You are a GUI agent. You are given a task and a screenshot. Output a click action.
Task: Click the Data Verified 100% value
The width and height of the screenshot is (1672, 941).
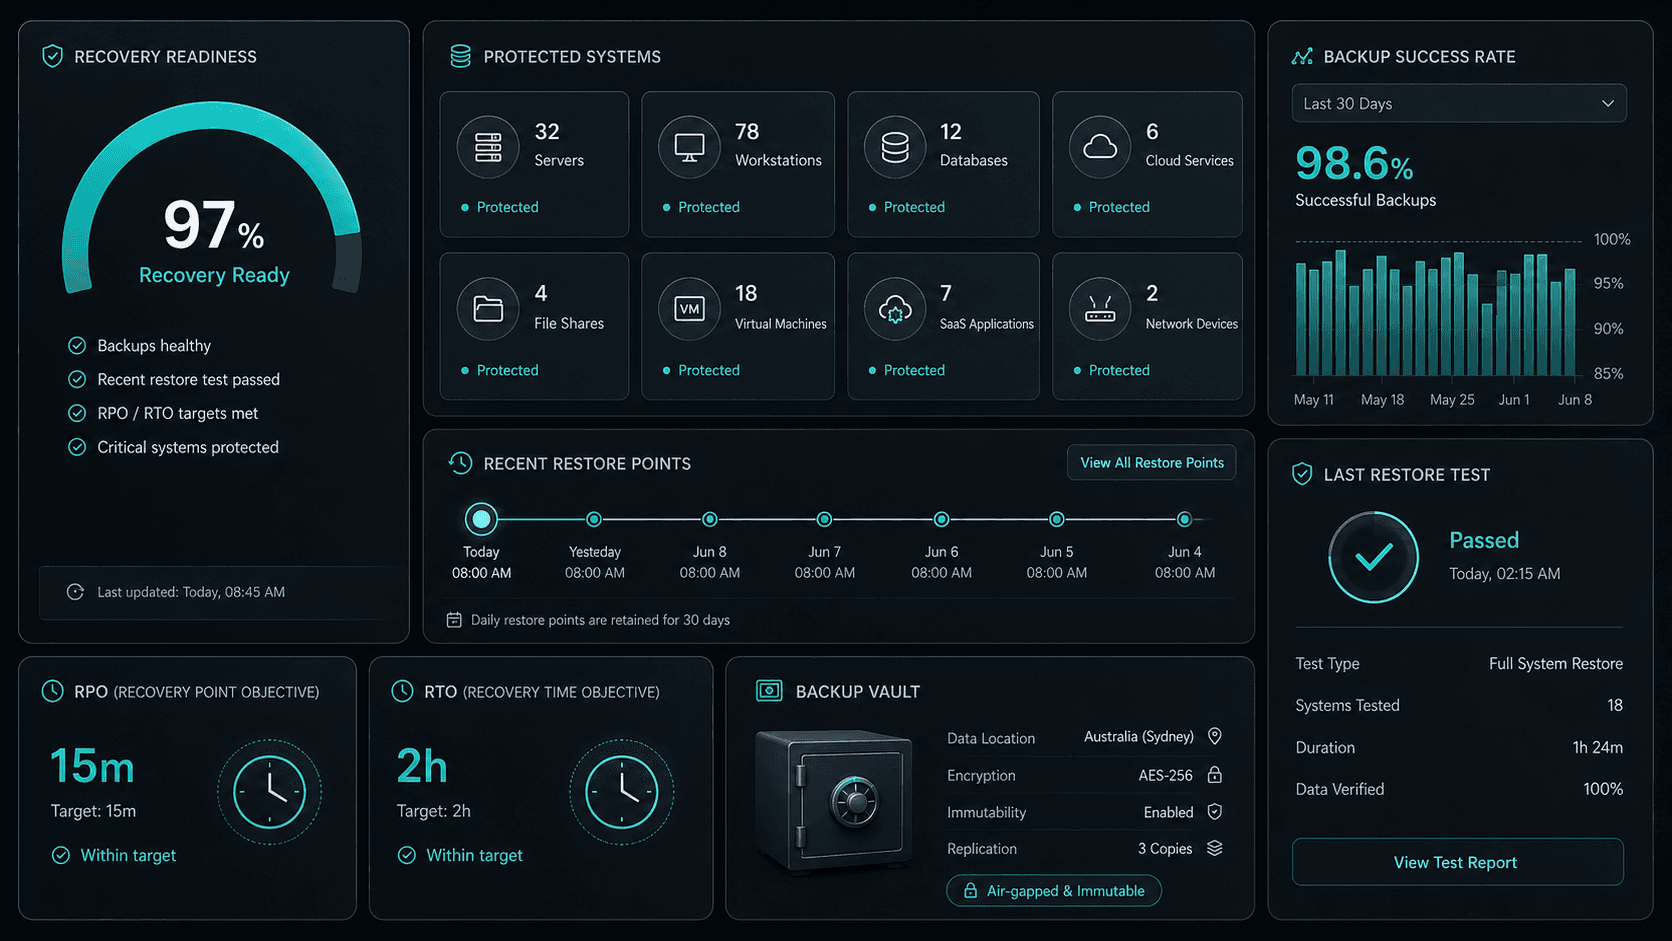pos(1602,789)
